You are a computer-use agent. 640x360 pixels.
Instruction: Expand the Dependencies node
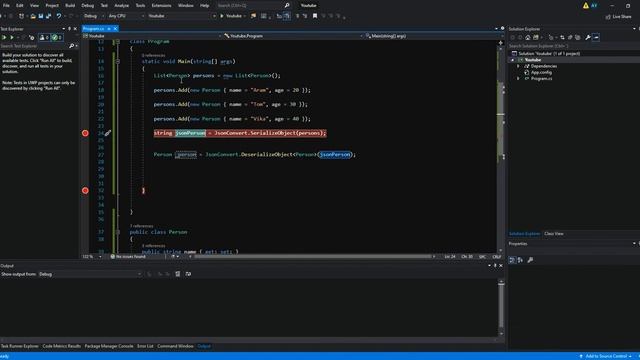[519, 66]
